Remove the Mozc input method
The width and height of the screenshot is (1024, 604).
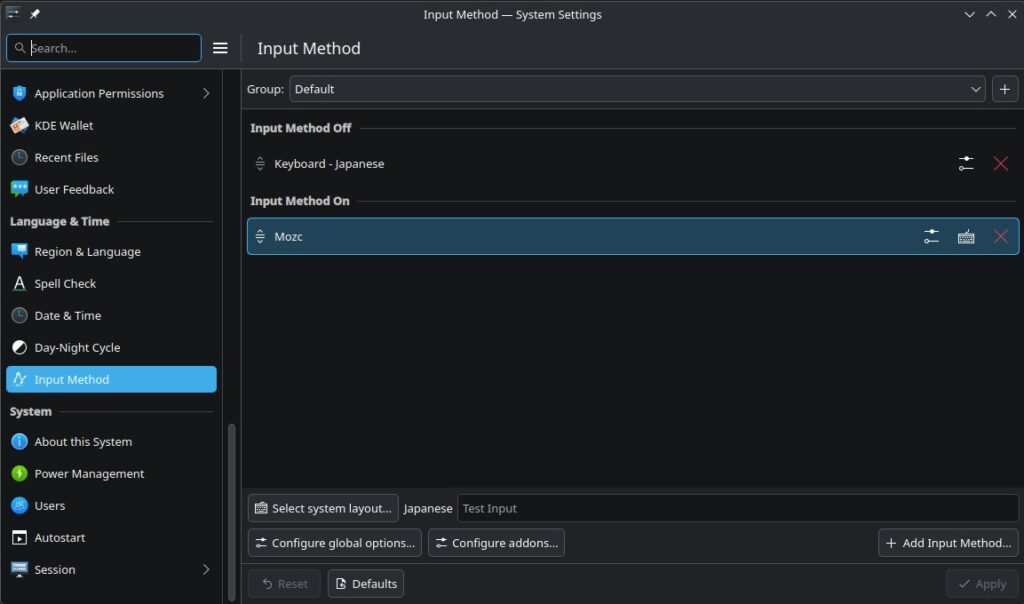tap(1000, 237)
